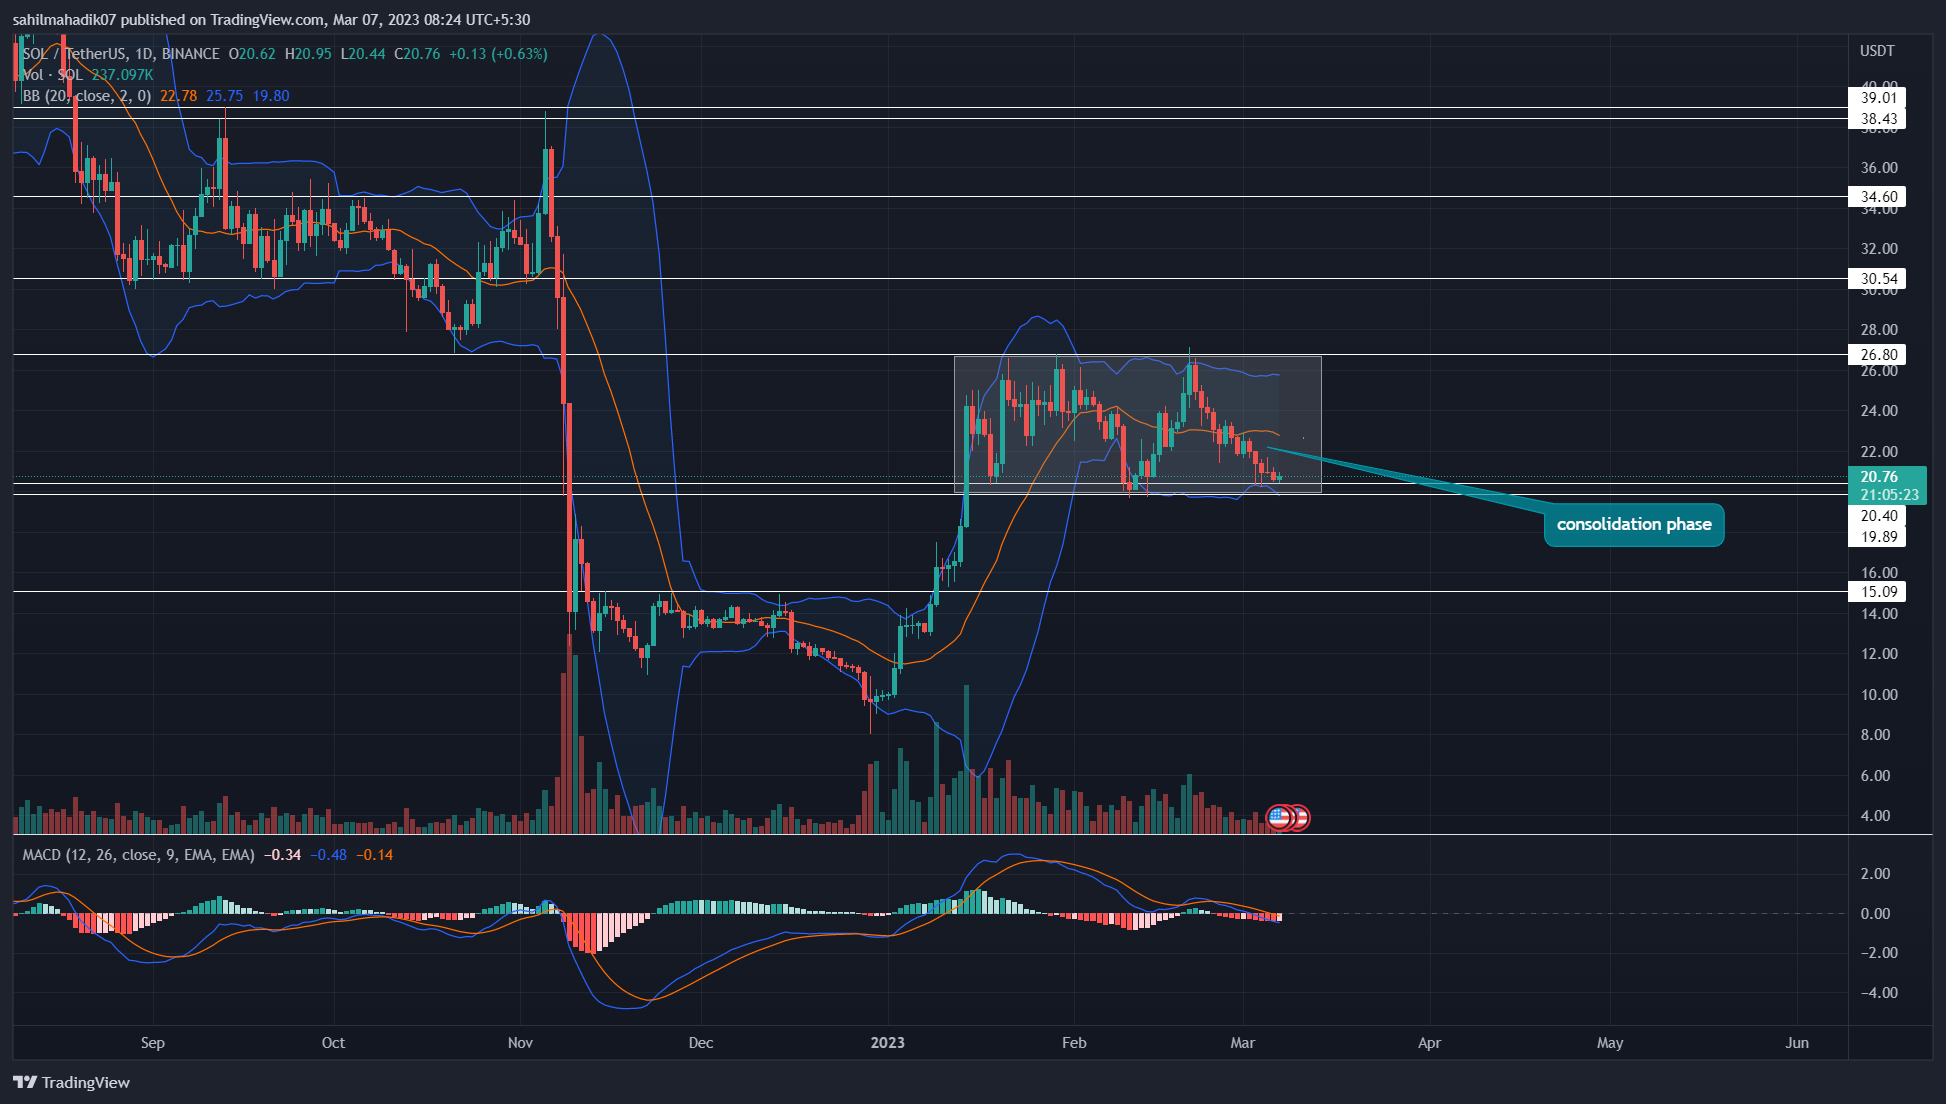Screen dimensions: 1946x1104
Task: Click the MACD (12, 26, close, 9) indicator legend
Action: (138, 855)
